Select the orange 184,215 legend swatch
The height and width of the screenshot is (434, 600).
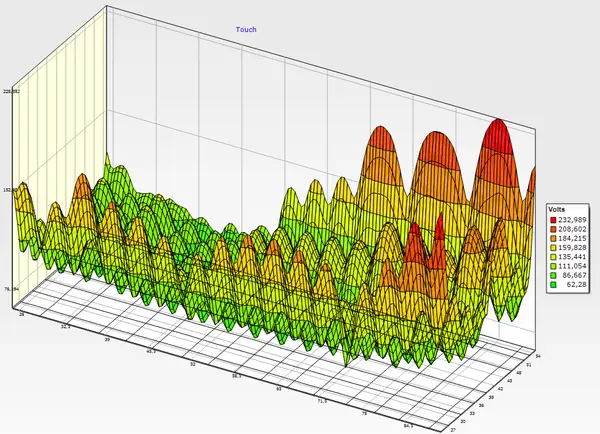tap(553, 238)
